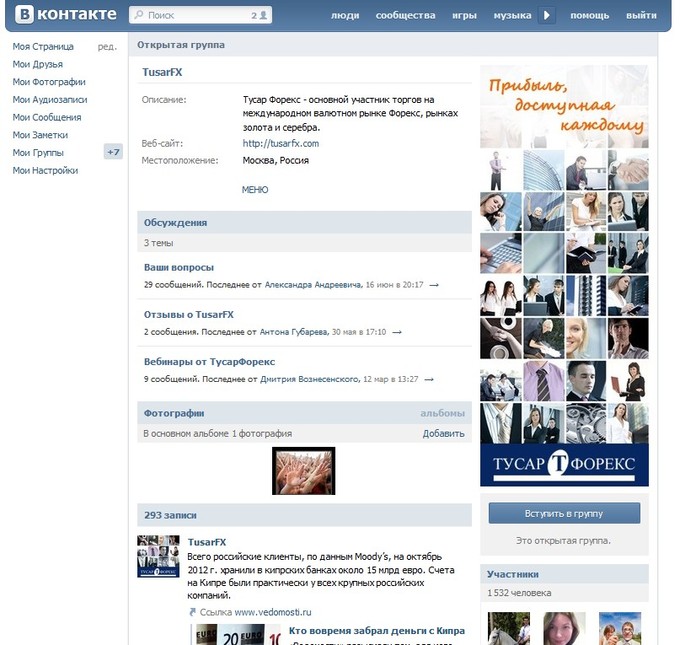Click the music play button in header
Screen dimensions: 680x645
547,15
